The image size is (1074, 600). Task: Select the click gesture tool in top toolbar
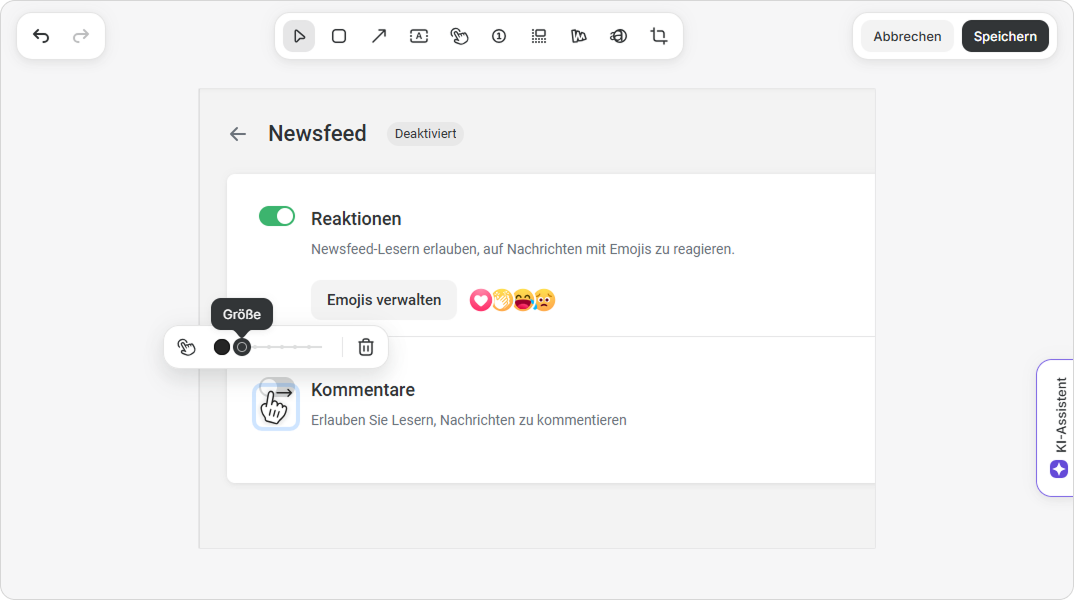pyautogui.click(x=459, y=36)
